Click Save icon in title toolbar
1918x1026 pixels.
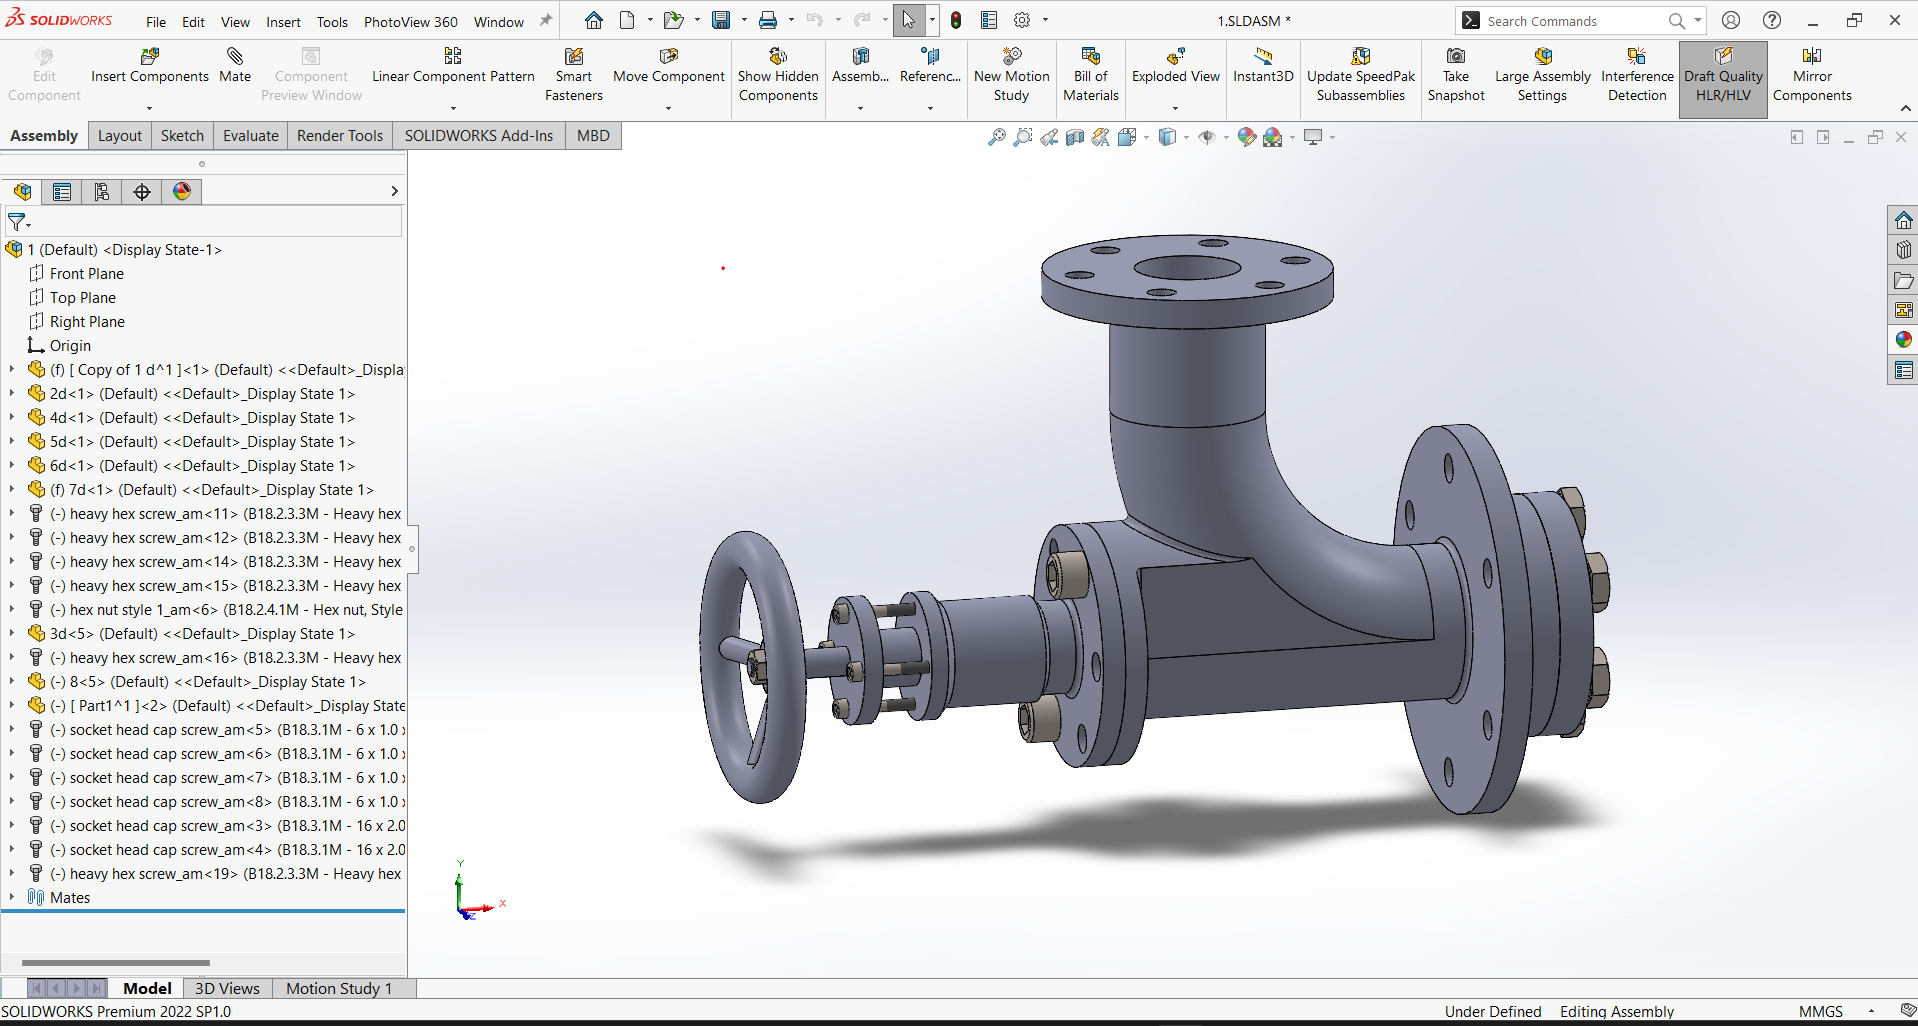click(x=720, y=20)
